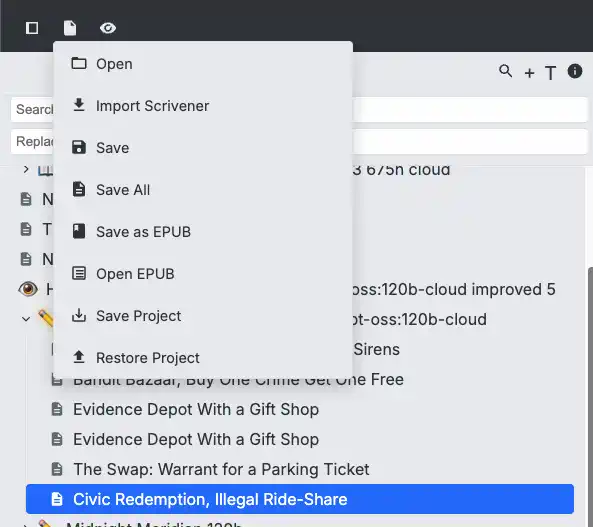Viewport: 593px width, 527px height.
Task: Toggle the sidebar panel icon
Action: click(x=32, y=28)
